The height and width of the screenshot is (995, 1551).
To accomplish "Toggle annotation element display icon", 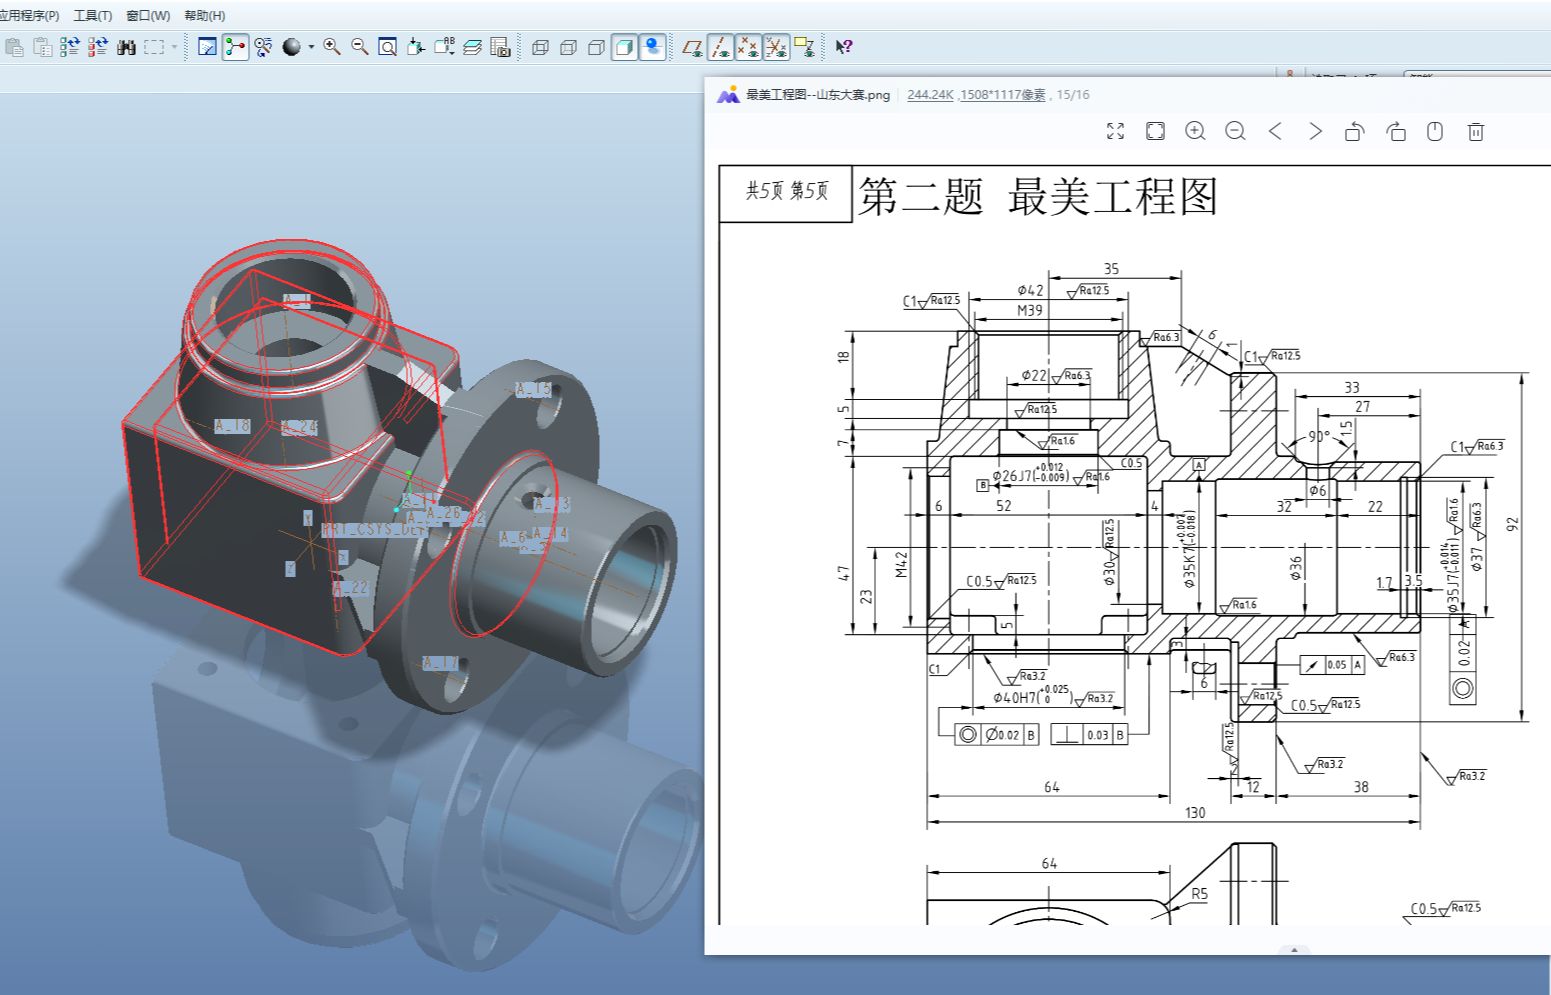I will pos(804,47).
